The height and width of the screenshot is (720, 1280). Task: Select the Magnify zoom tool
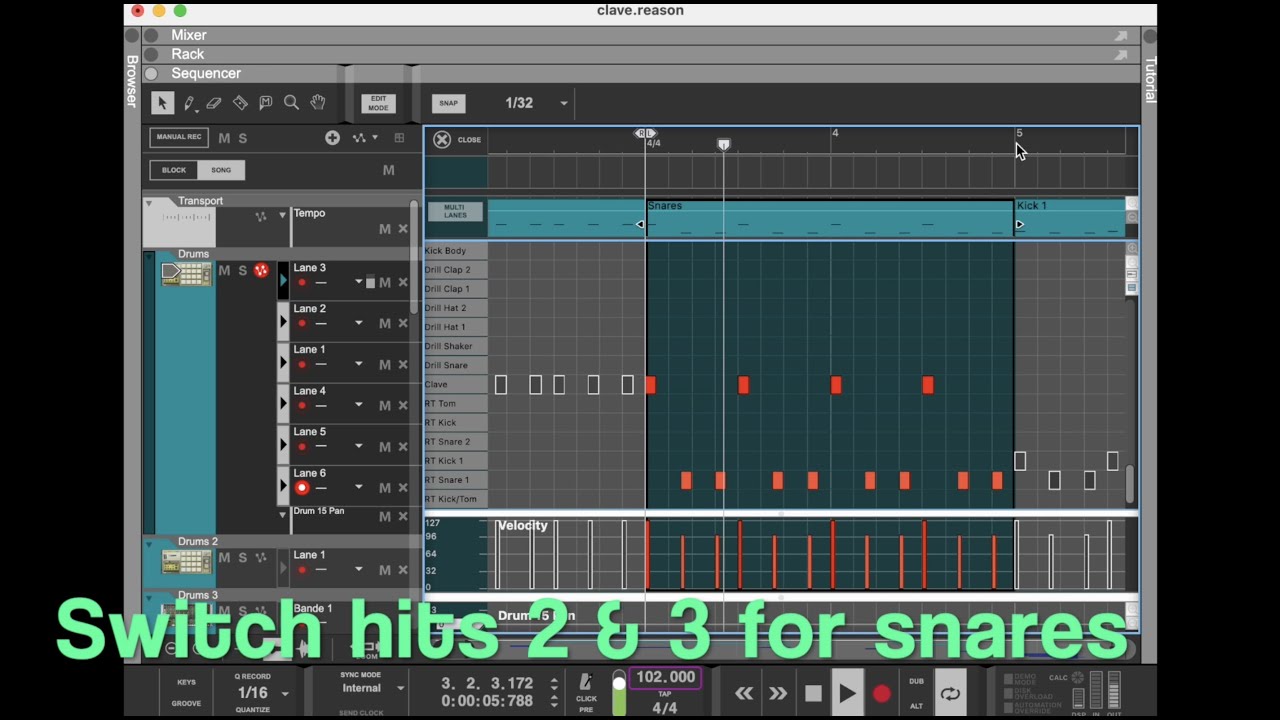click(x=292, y=103)
